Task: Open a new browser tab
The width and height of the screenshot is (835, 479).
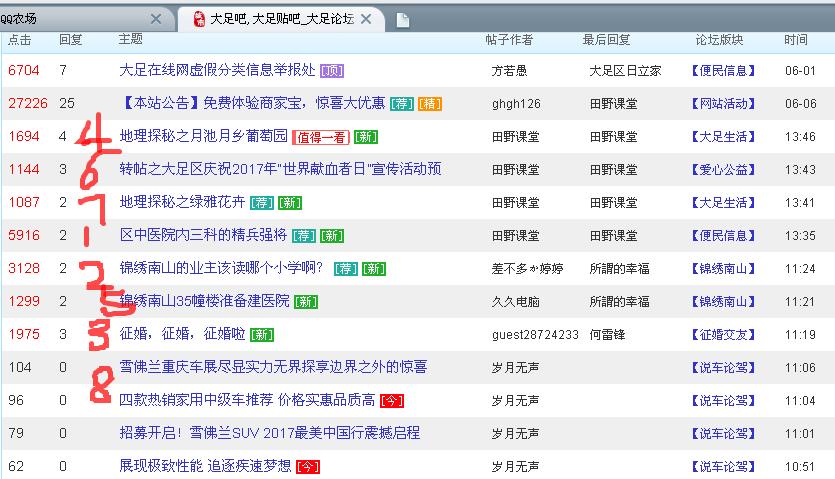Action: pos(403,20)
